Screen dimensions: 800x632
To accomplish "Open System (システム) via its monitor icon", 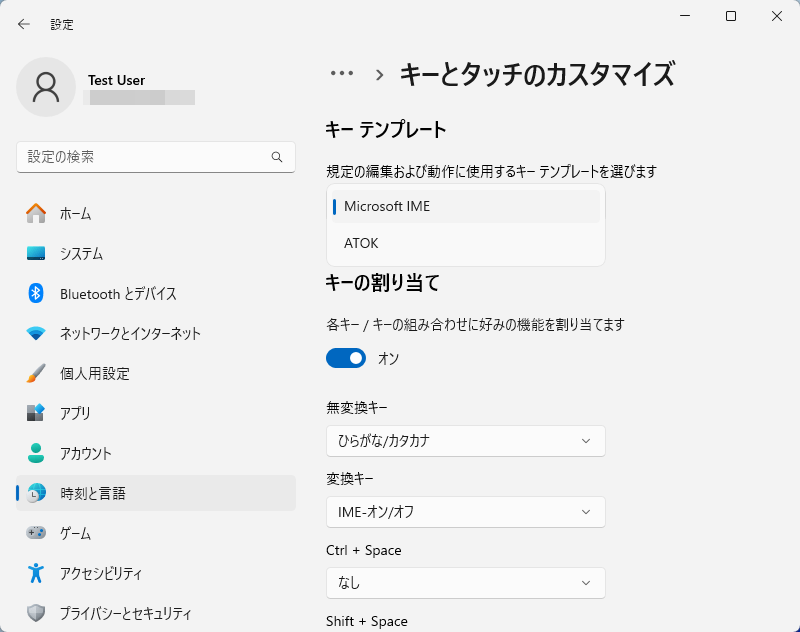I will 36,253.
